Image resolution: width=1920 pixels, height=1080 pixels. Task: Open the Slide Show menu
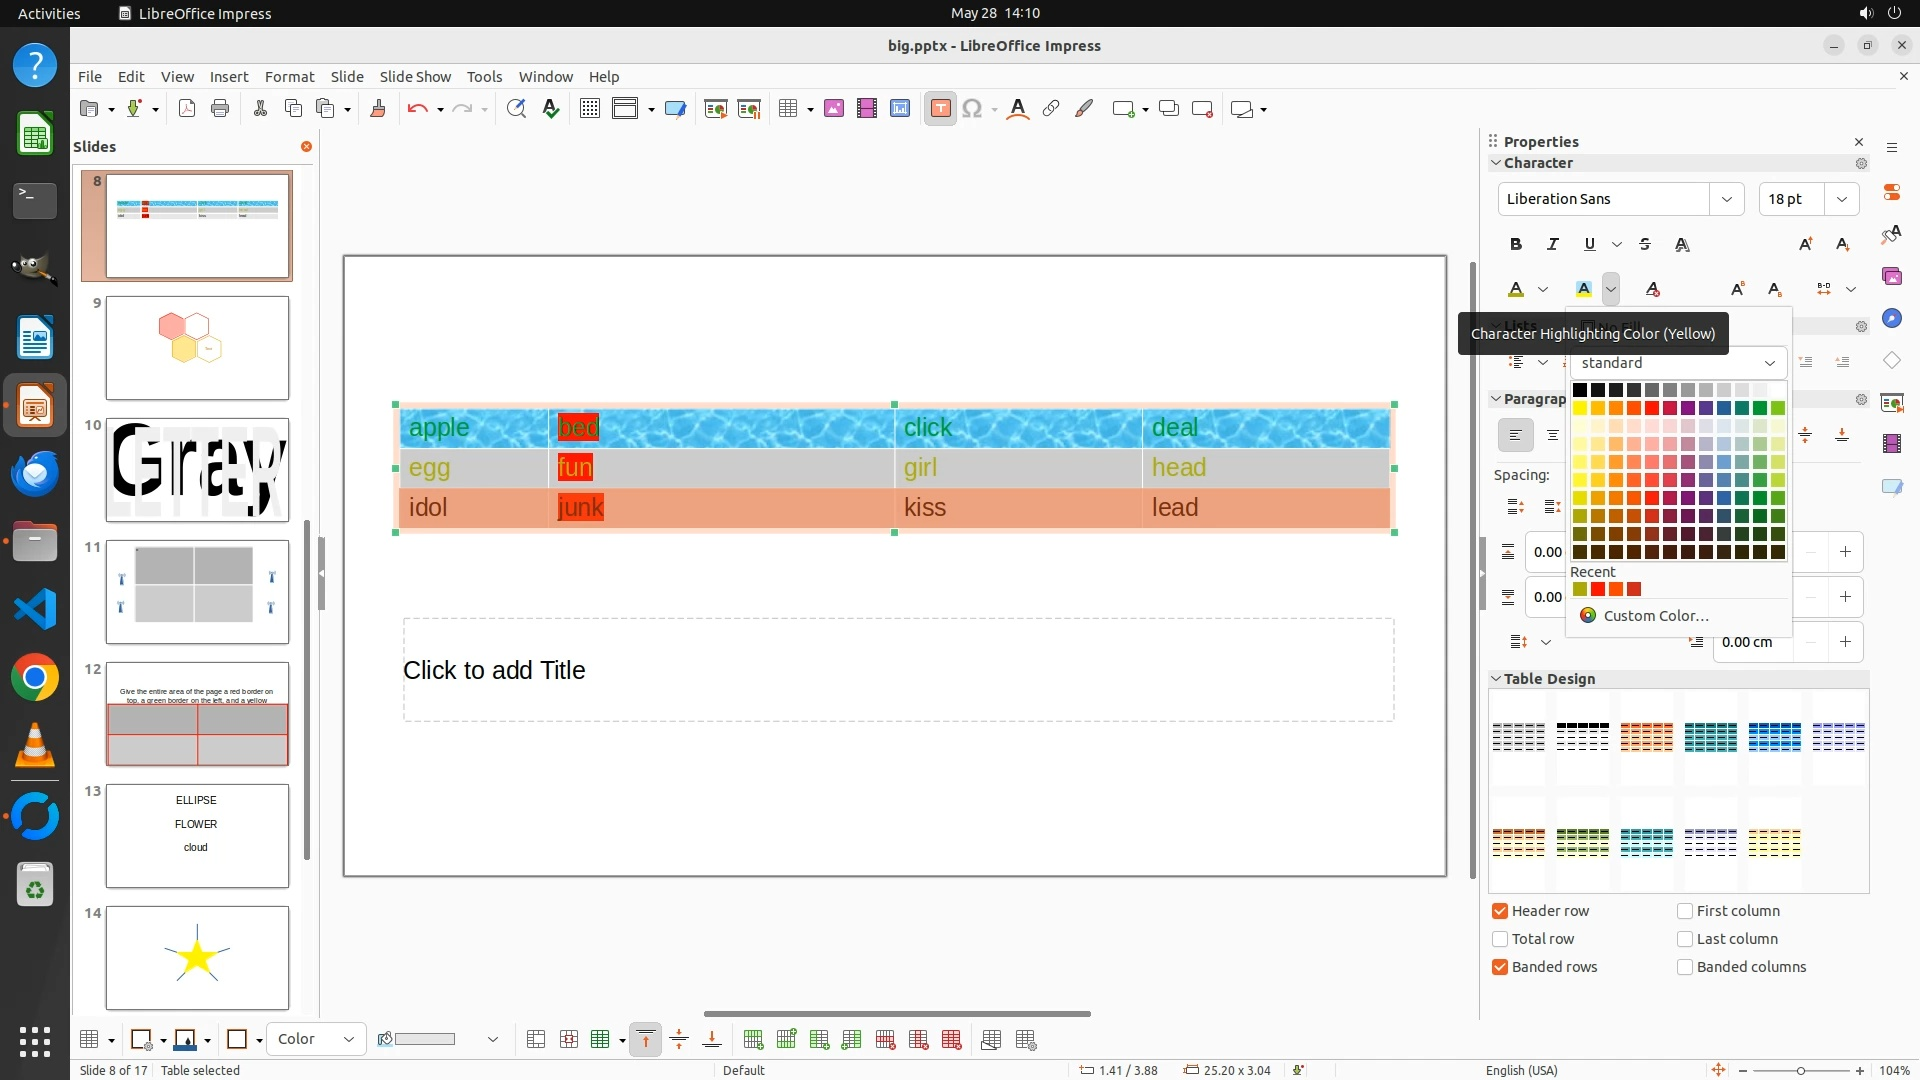415,76
